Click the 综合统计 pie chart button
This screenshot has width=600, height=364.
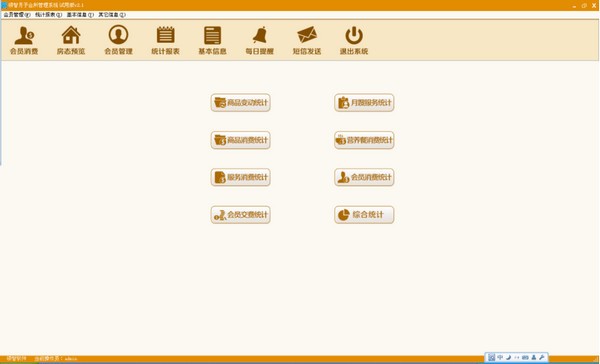pos(364,215)
